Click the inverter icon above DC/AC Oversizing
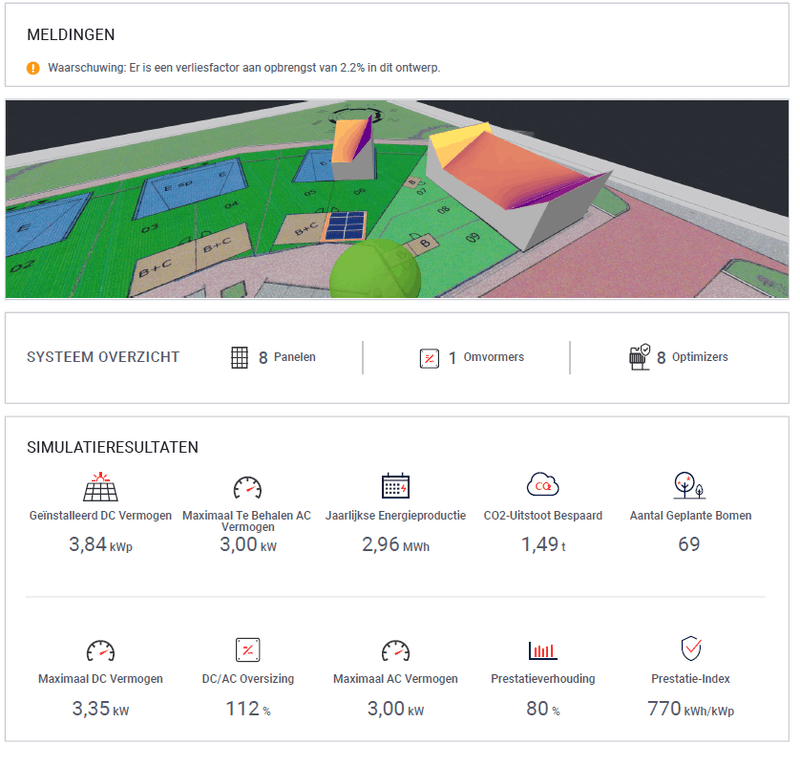800x765 pixels. (x=248, y=650)
